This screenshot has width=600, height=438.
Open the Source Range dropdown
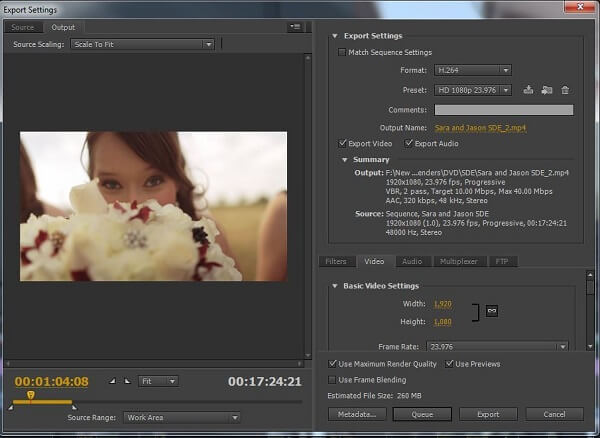point(180,417)
